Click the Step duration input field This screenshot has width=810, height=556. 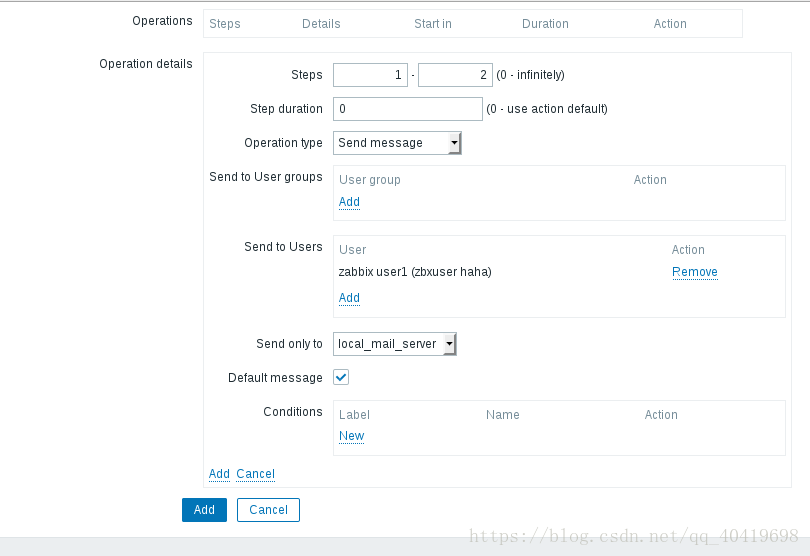tap(408, 109)
